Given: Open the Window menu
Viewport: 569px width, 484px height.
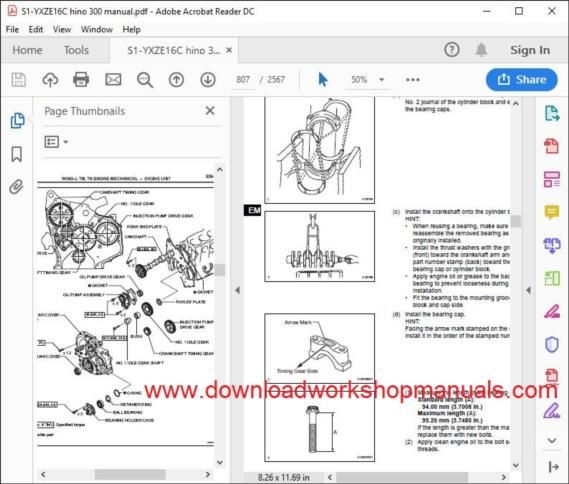Looking at the screenshot, I should [x=97, y=29].
